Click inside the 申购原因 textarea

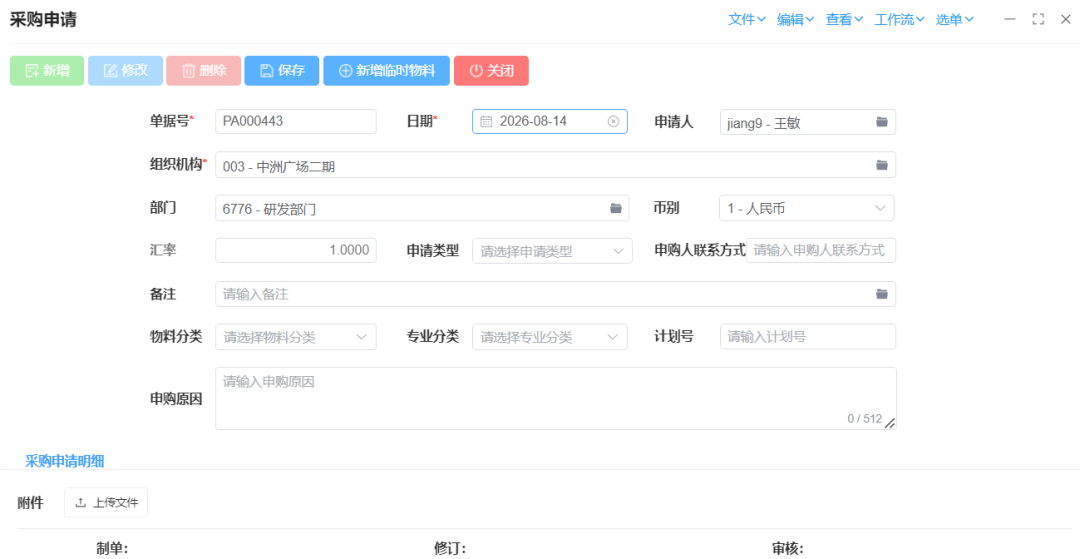pyautogui.click(x=555, y=399)
